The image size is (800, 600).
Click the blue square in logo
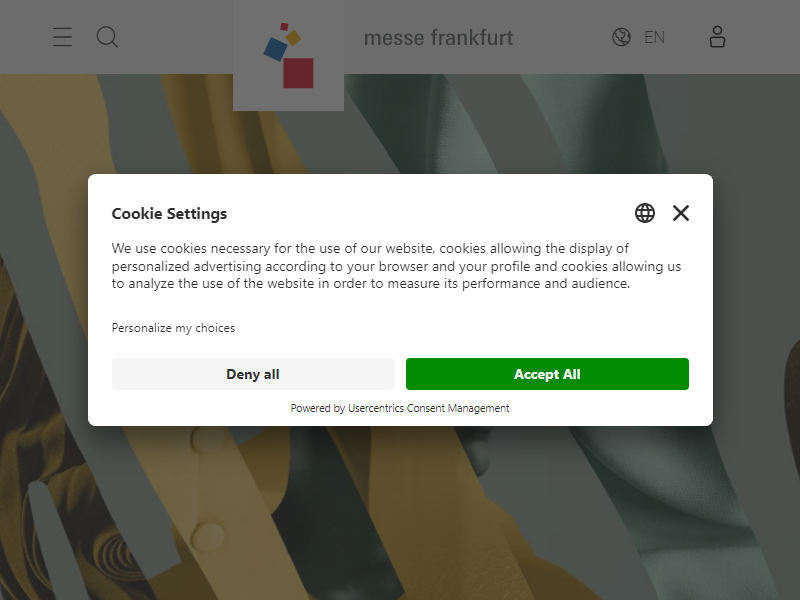point(276,49)
